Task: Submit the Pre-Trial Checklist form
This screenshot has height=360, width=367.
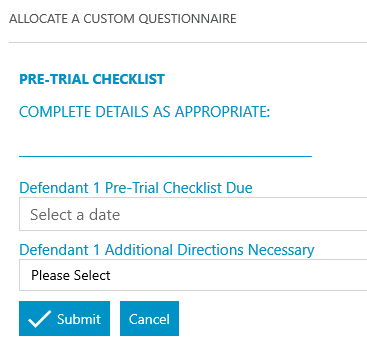Action: tap(64, 318)
